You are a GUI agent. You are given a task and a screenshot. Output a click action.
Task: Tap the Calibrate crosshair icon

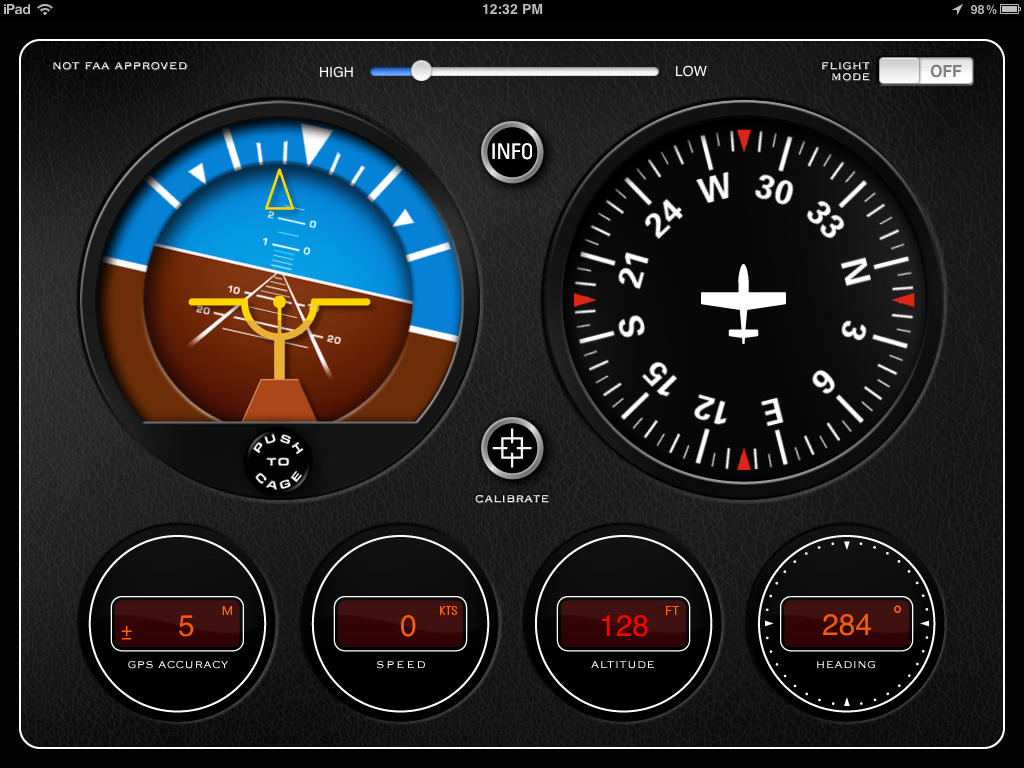pos(512,449)
